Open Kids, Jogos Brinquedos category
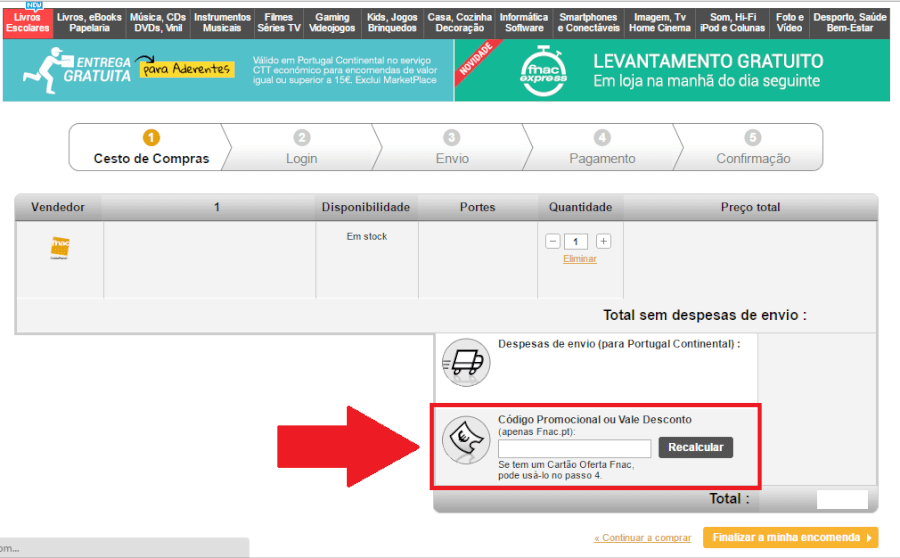This screenshot has height=558, width=900. click(392, 23)
